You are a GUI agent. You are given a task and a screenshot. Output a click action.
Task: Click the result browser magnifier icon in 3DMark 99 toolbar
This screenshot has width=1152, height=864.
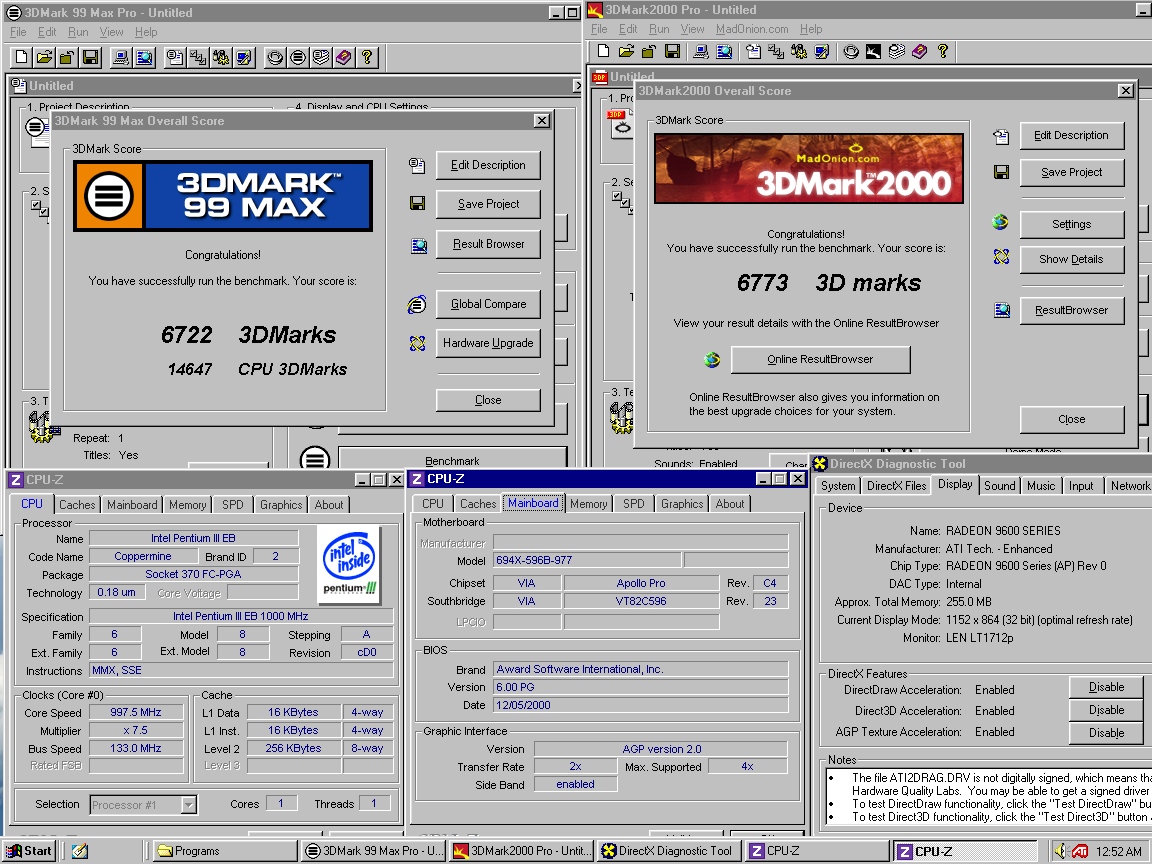pyautogui.click(x=145, y=57)
